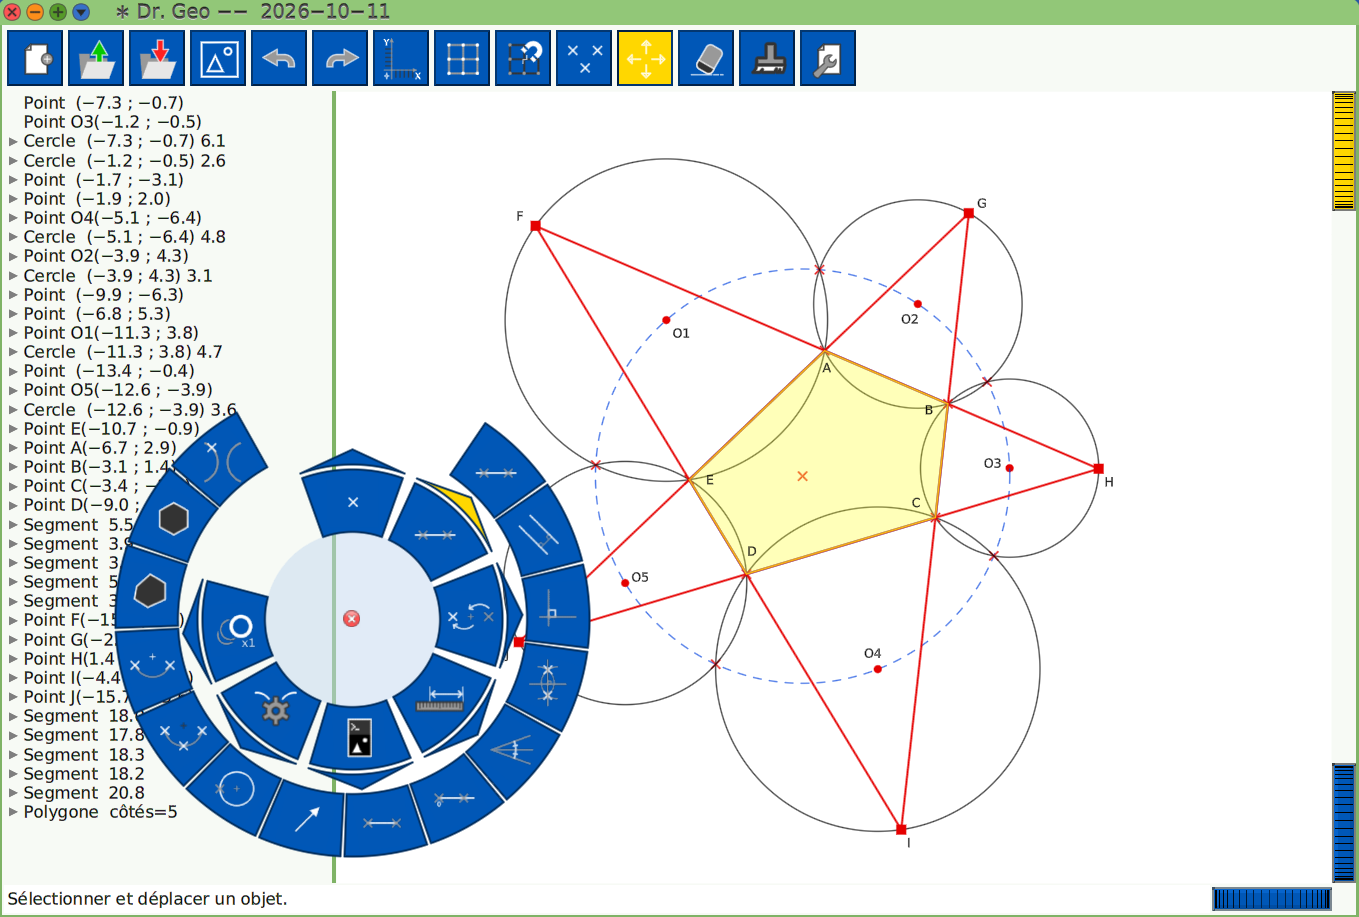The width and height of the screenshot is (1359, 917).
Task: Open a sketch with green arrow folder
Action: 97,58
